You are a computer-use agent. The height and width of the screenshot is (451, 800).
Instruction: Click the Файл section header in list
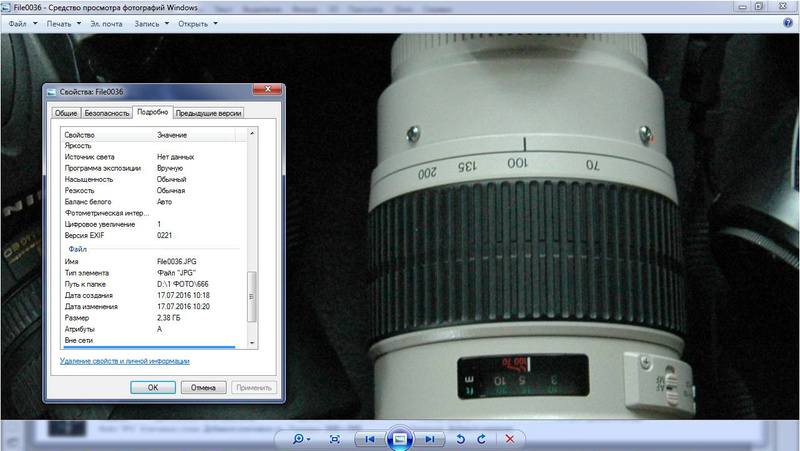pos(78,249)
